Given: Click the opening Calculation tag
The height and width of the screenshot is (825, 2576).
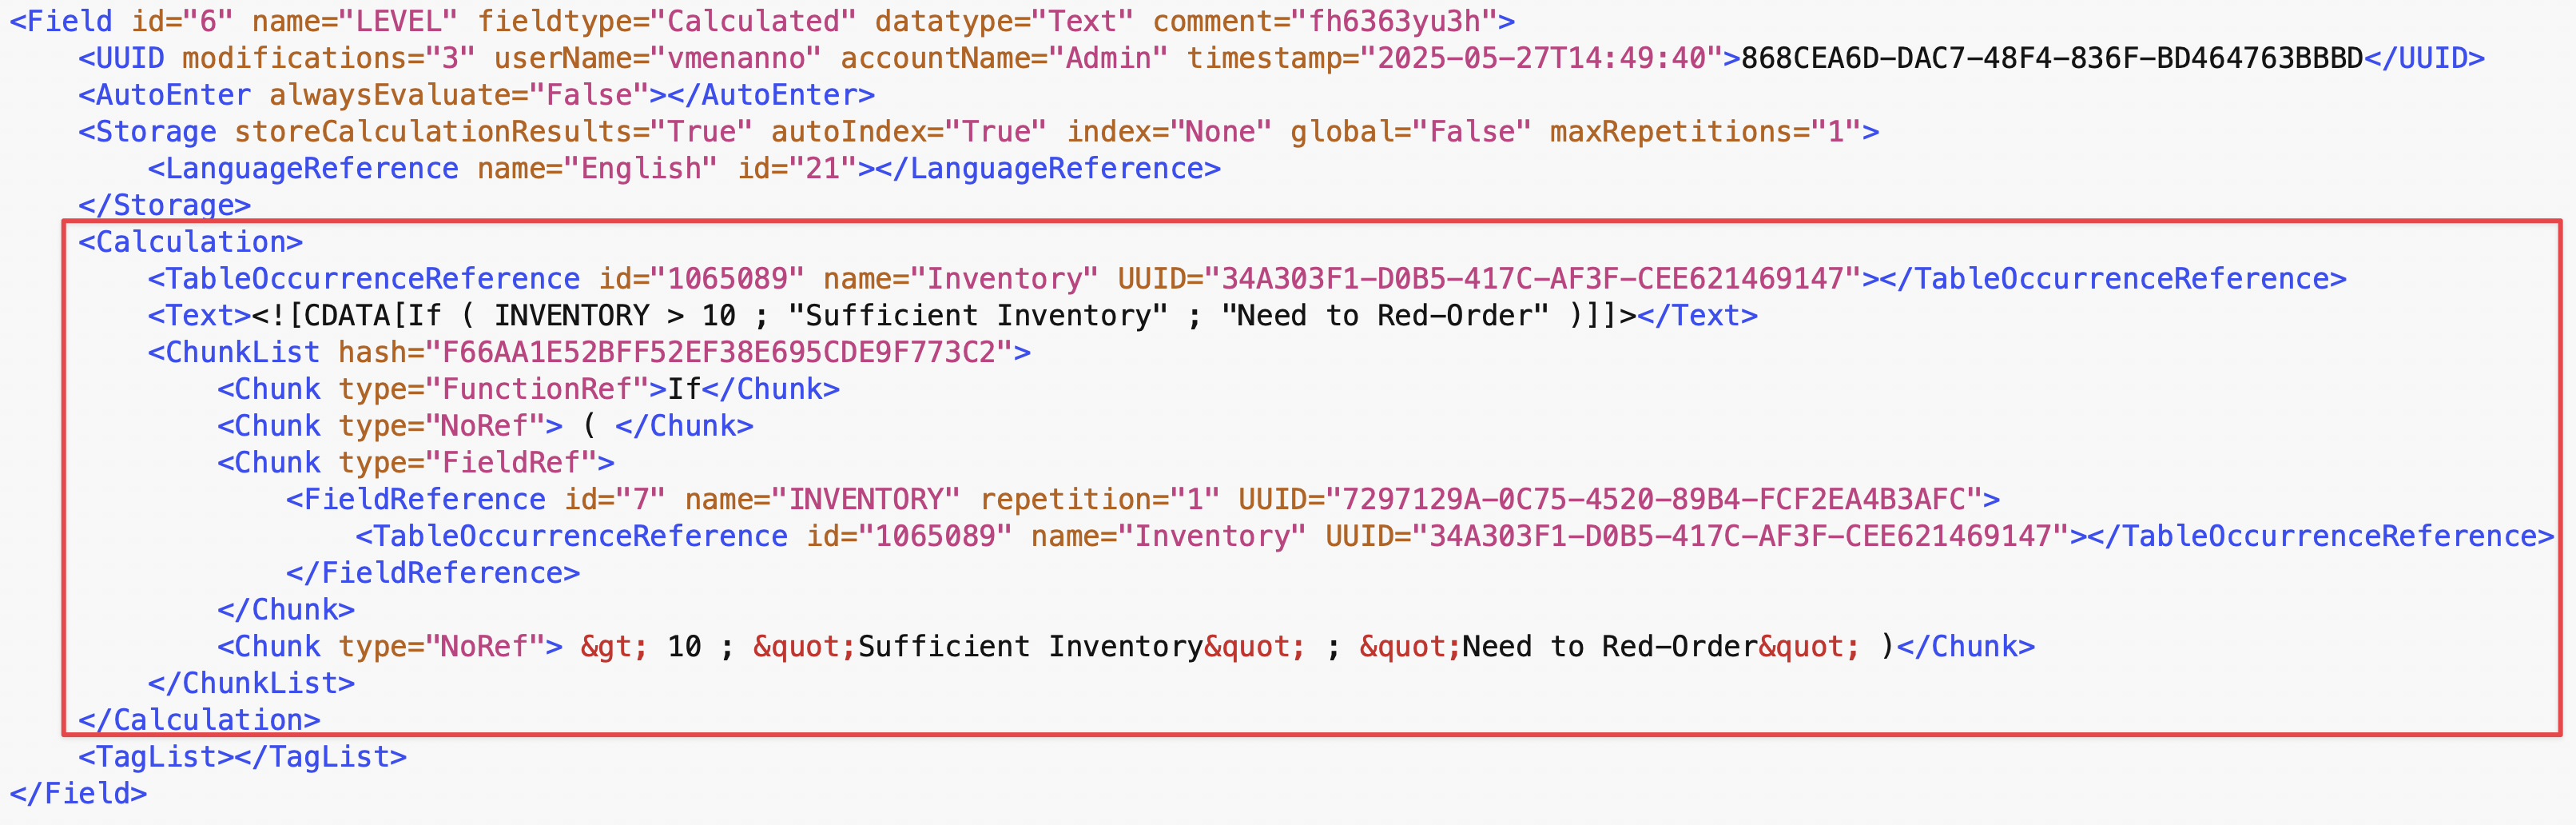Looking at the screenshot, I should 190,242.
